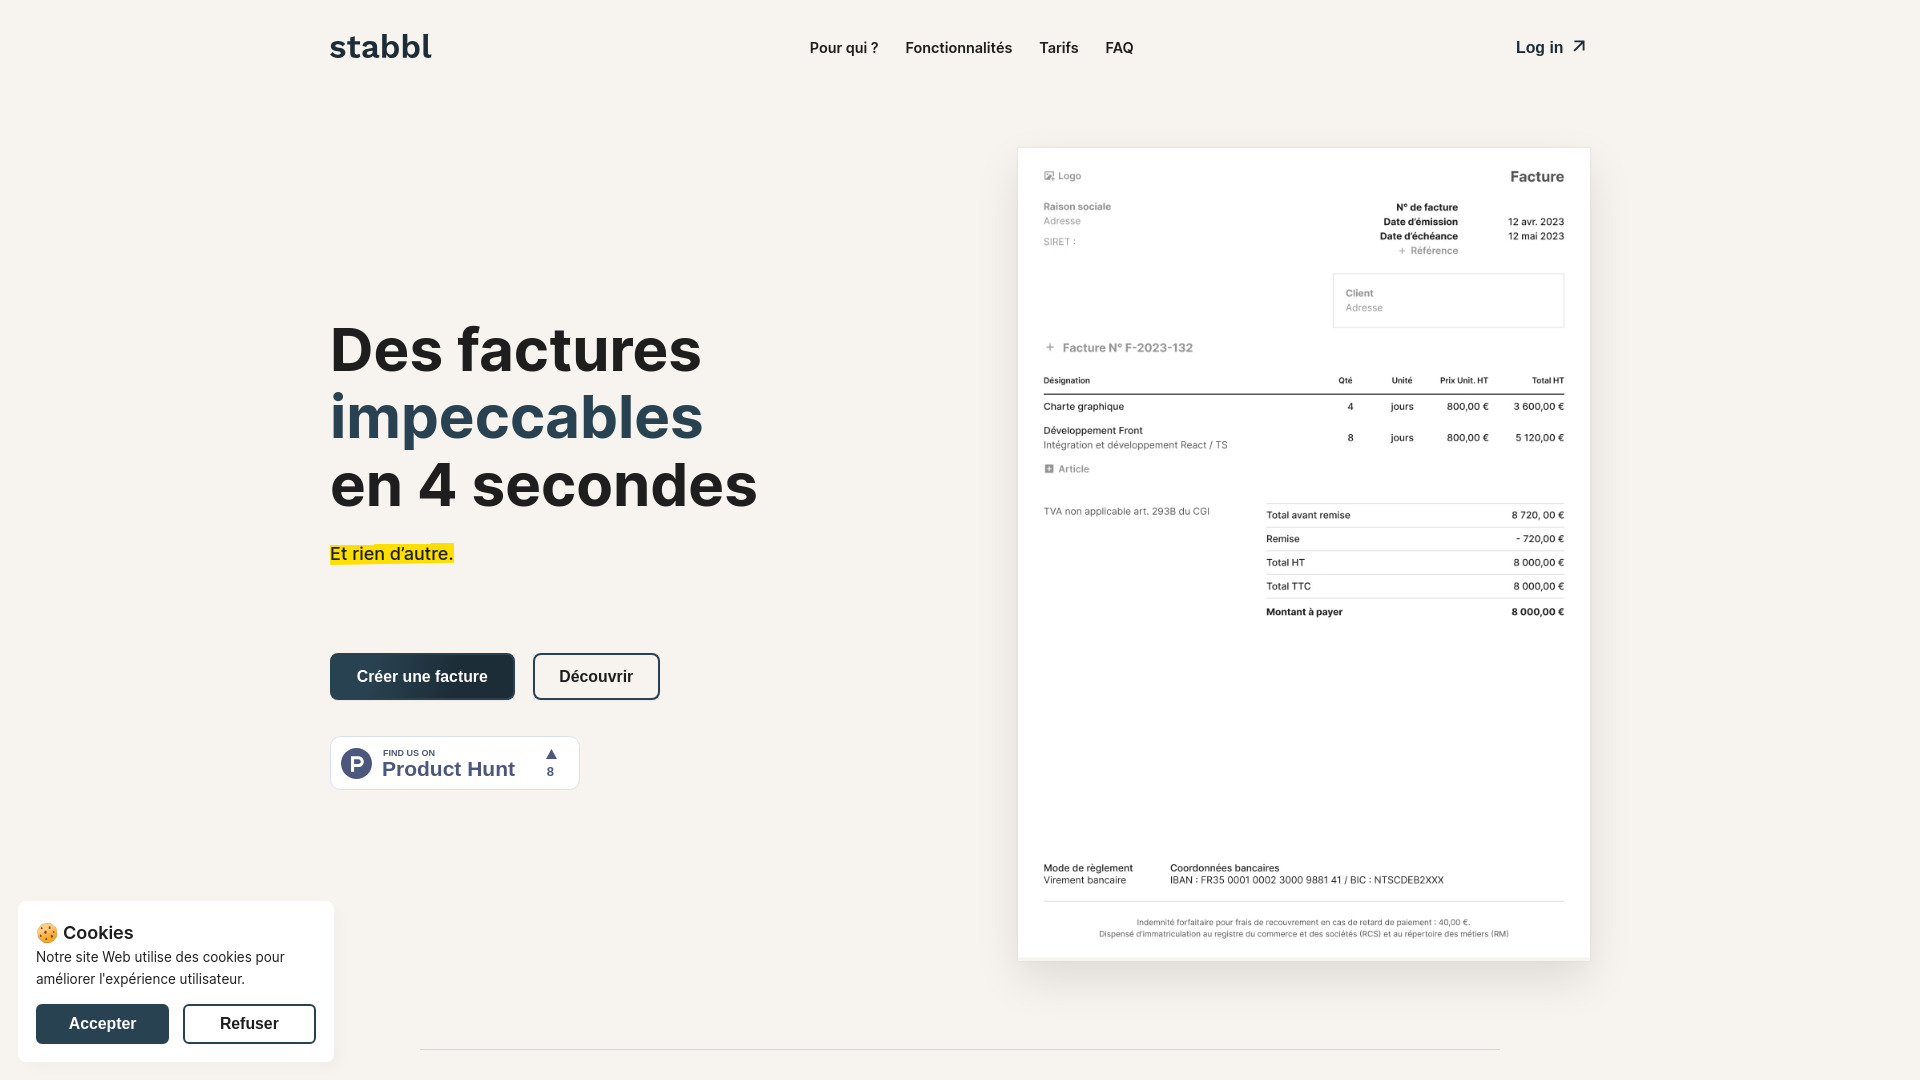Decline cookies via the Refuser button
The image size is (1920, 1080).
(x=249, y=1023)
